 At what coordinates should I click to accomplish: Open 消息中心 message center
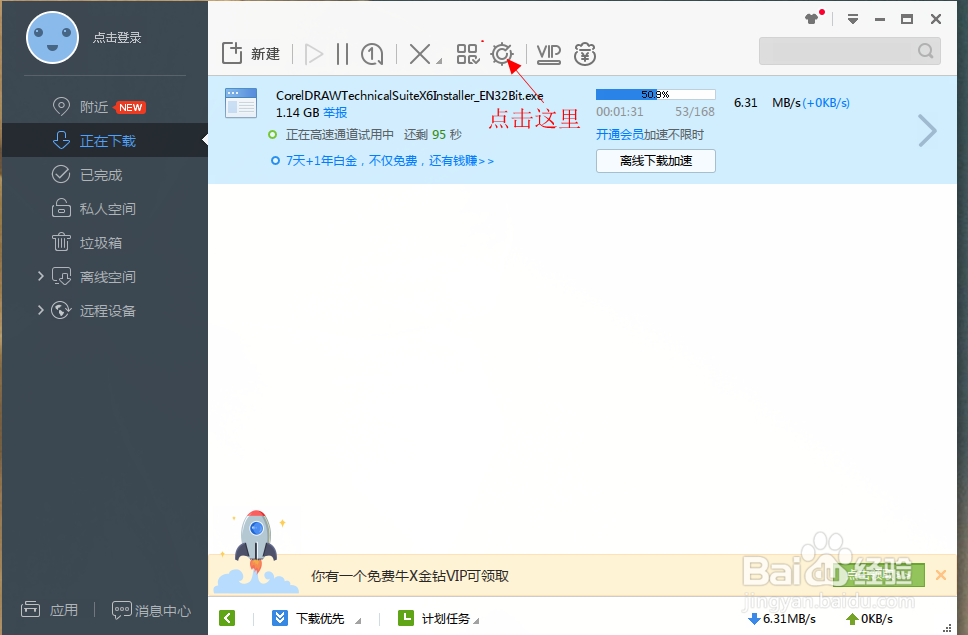(151, 610)
